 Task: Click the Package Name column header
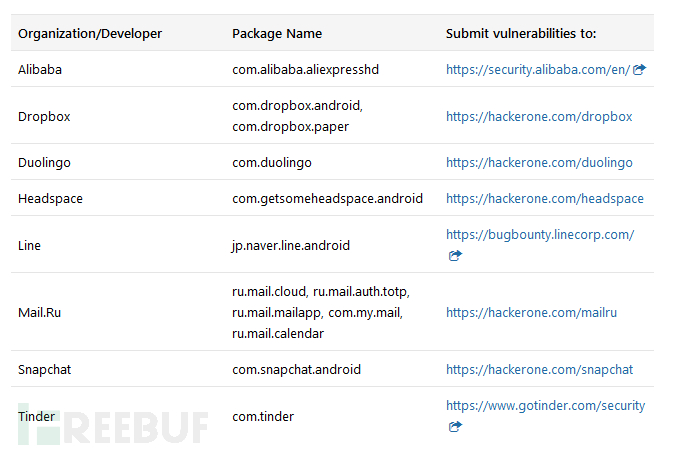(x=277, y=33)
